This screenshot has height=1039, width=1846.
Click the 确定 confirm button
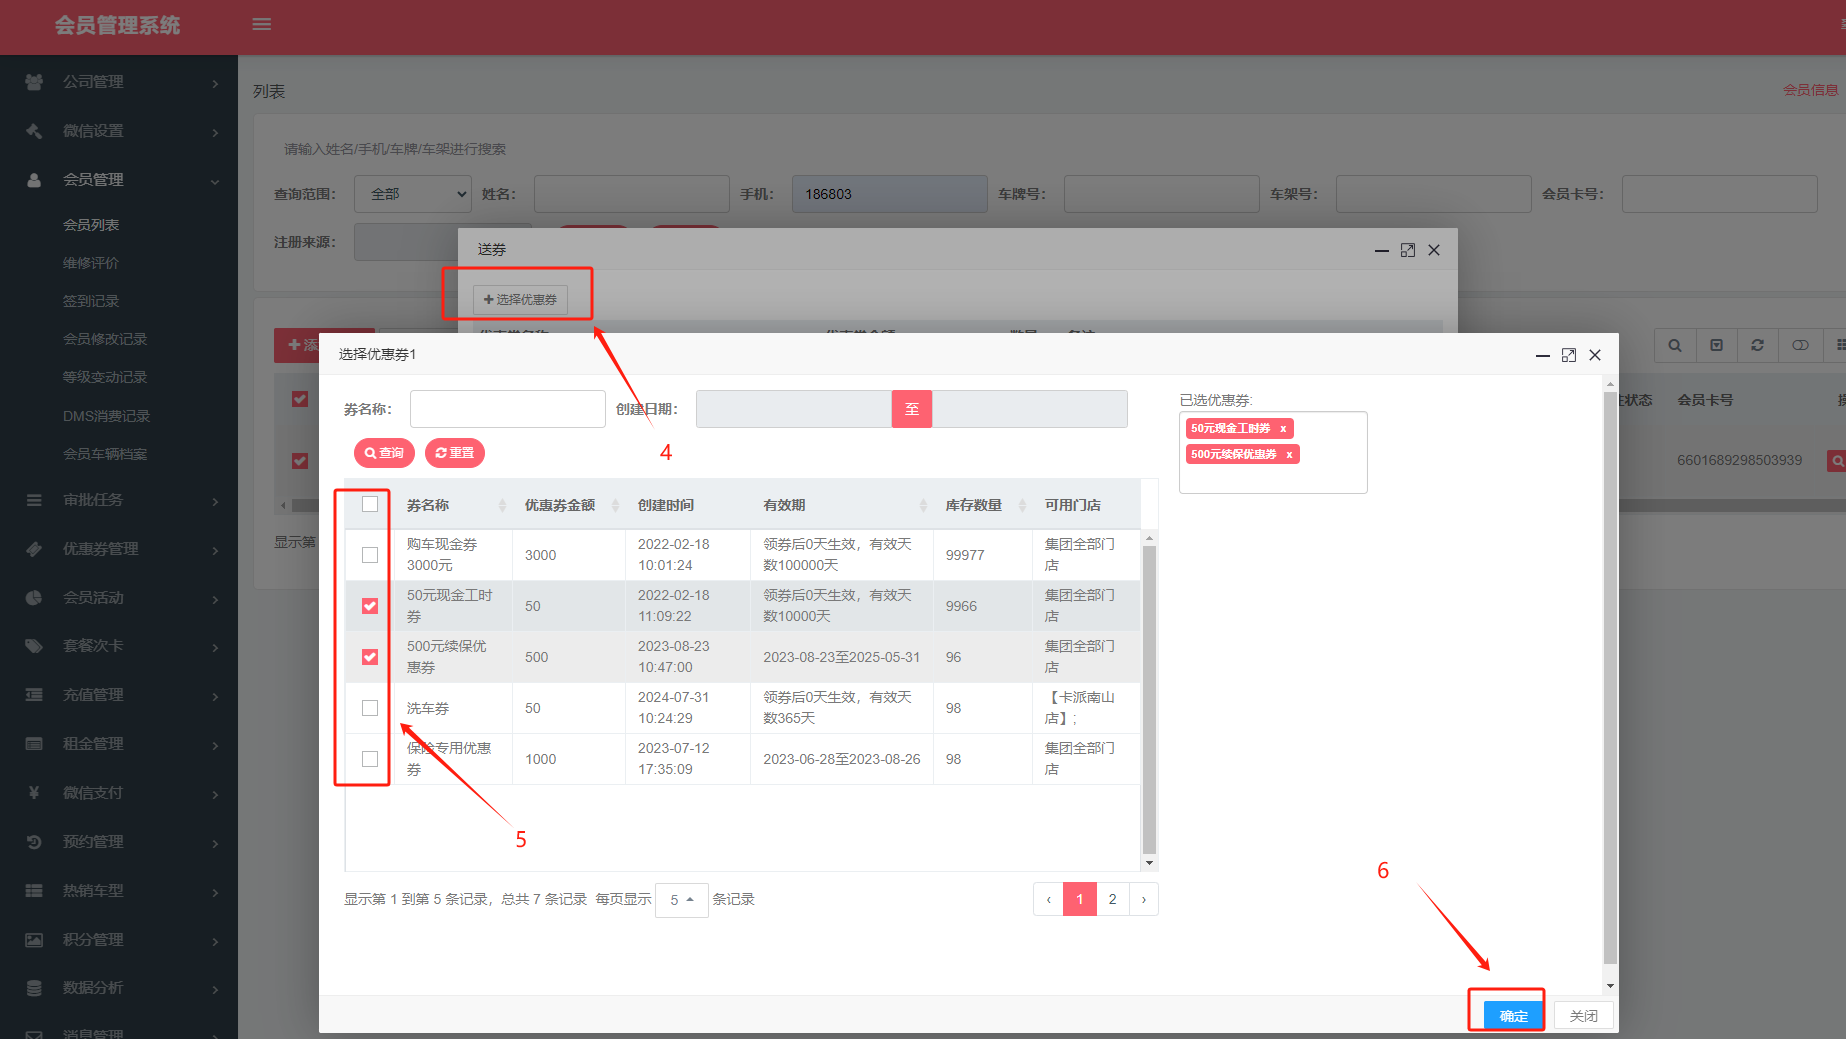click(1513, 1015)
